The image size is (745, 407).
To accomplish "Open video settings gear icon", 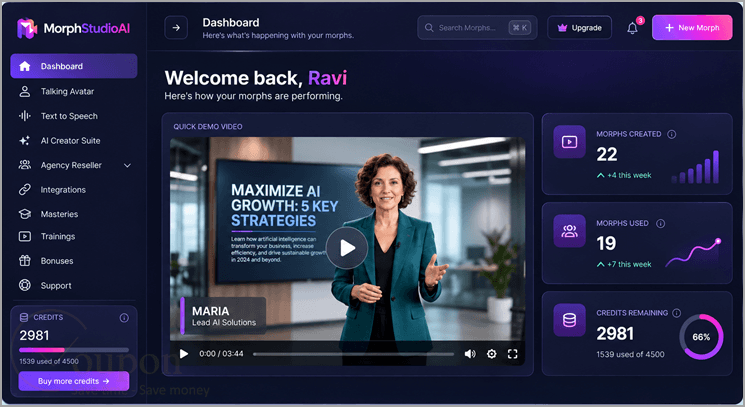I will click(492, 354).
